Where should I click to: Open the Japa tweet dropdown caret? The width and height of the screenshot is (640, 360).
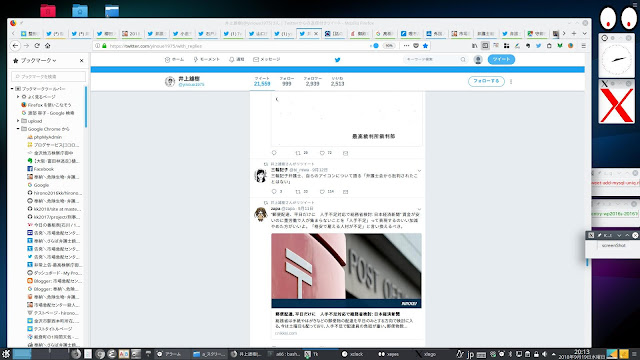tap(419, 209)
